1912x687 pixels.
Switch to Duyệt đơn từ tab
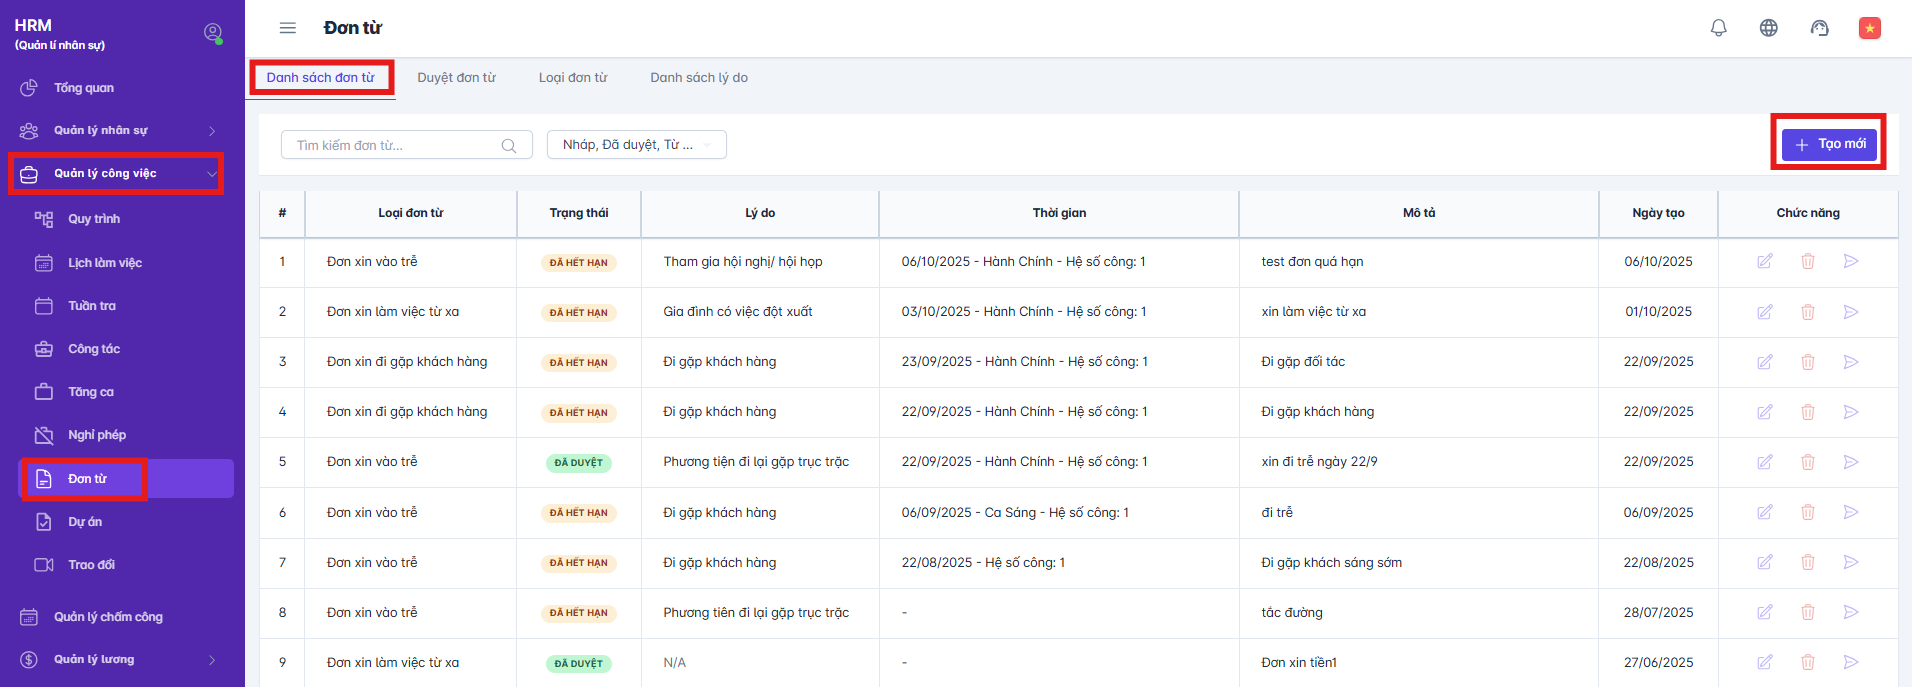pyautogui.click(x=456, y=78)
